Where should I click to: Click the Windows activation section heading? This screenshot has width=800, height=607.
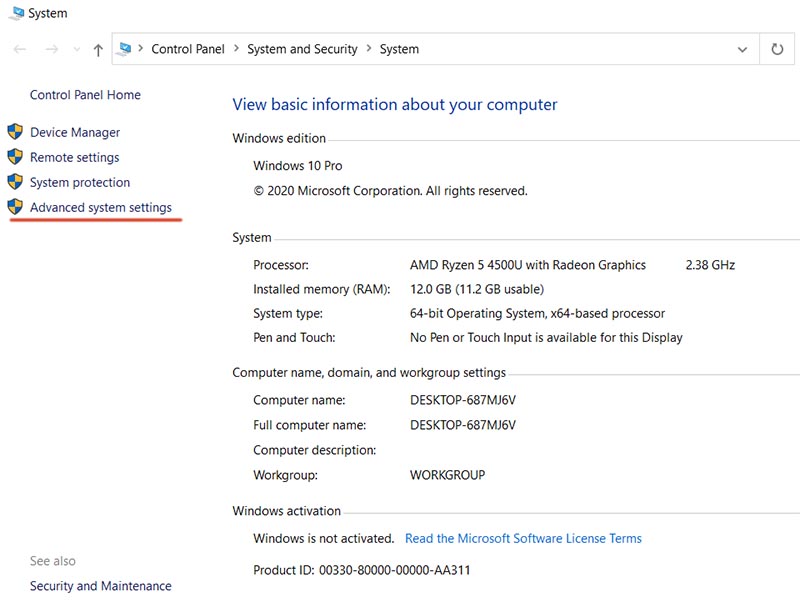[x=286, y=511]
